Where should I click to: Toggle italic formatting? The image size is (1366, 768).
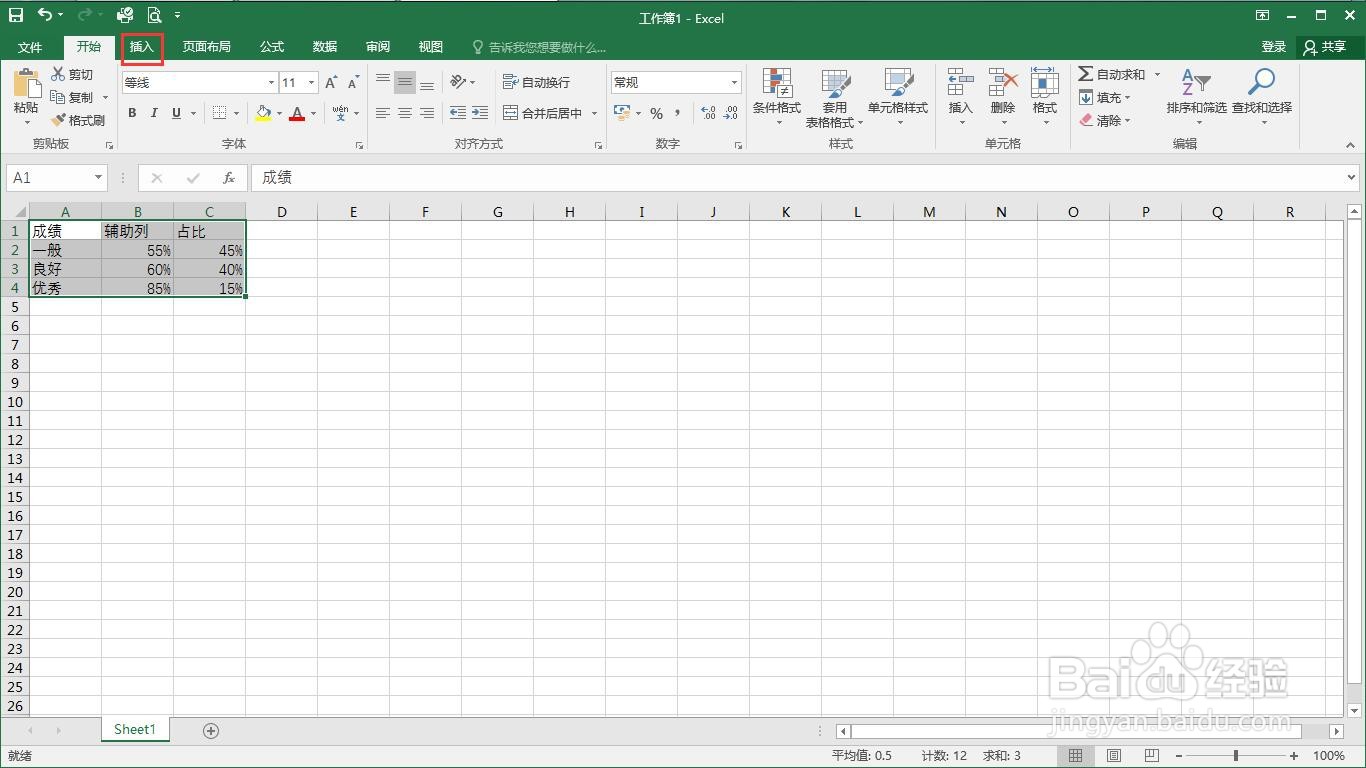tap(154, 113)
